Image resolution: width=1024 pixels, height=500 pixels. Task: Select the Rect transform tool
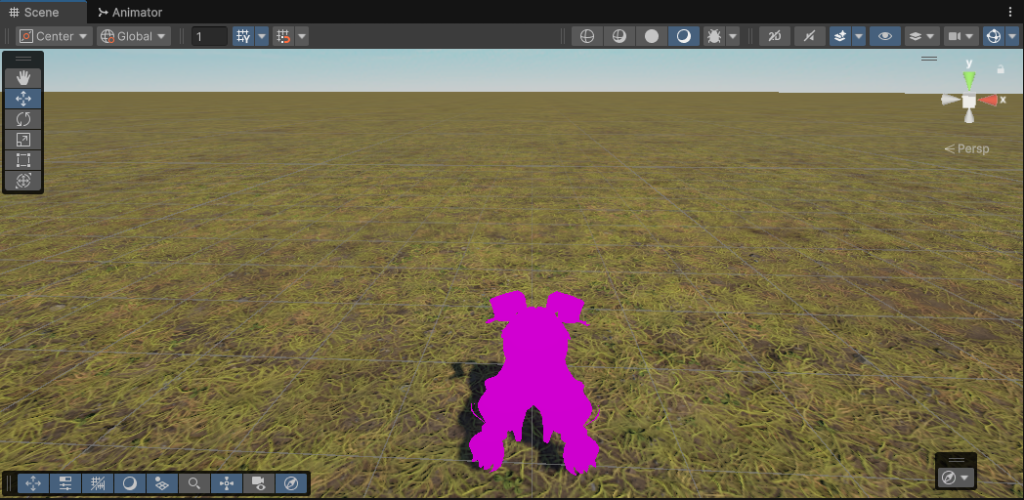click(23, 160)
